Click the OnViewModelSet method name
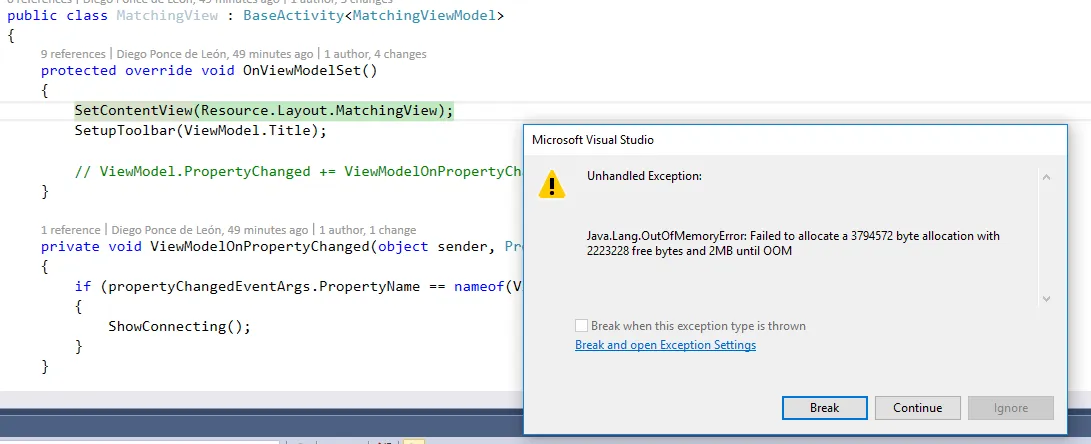1091x444 pixels. coord(301,70)
